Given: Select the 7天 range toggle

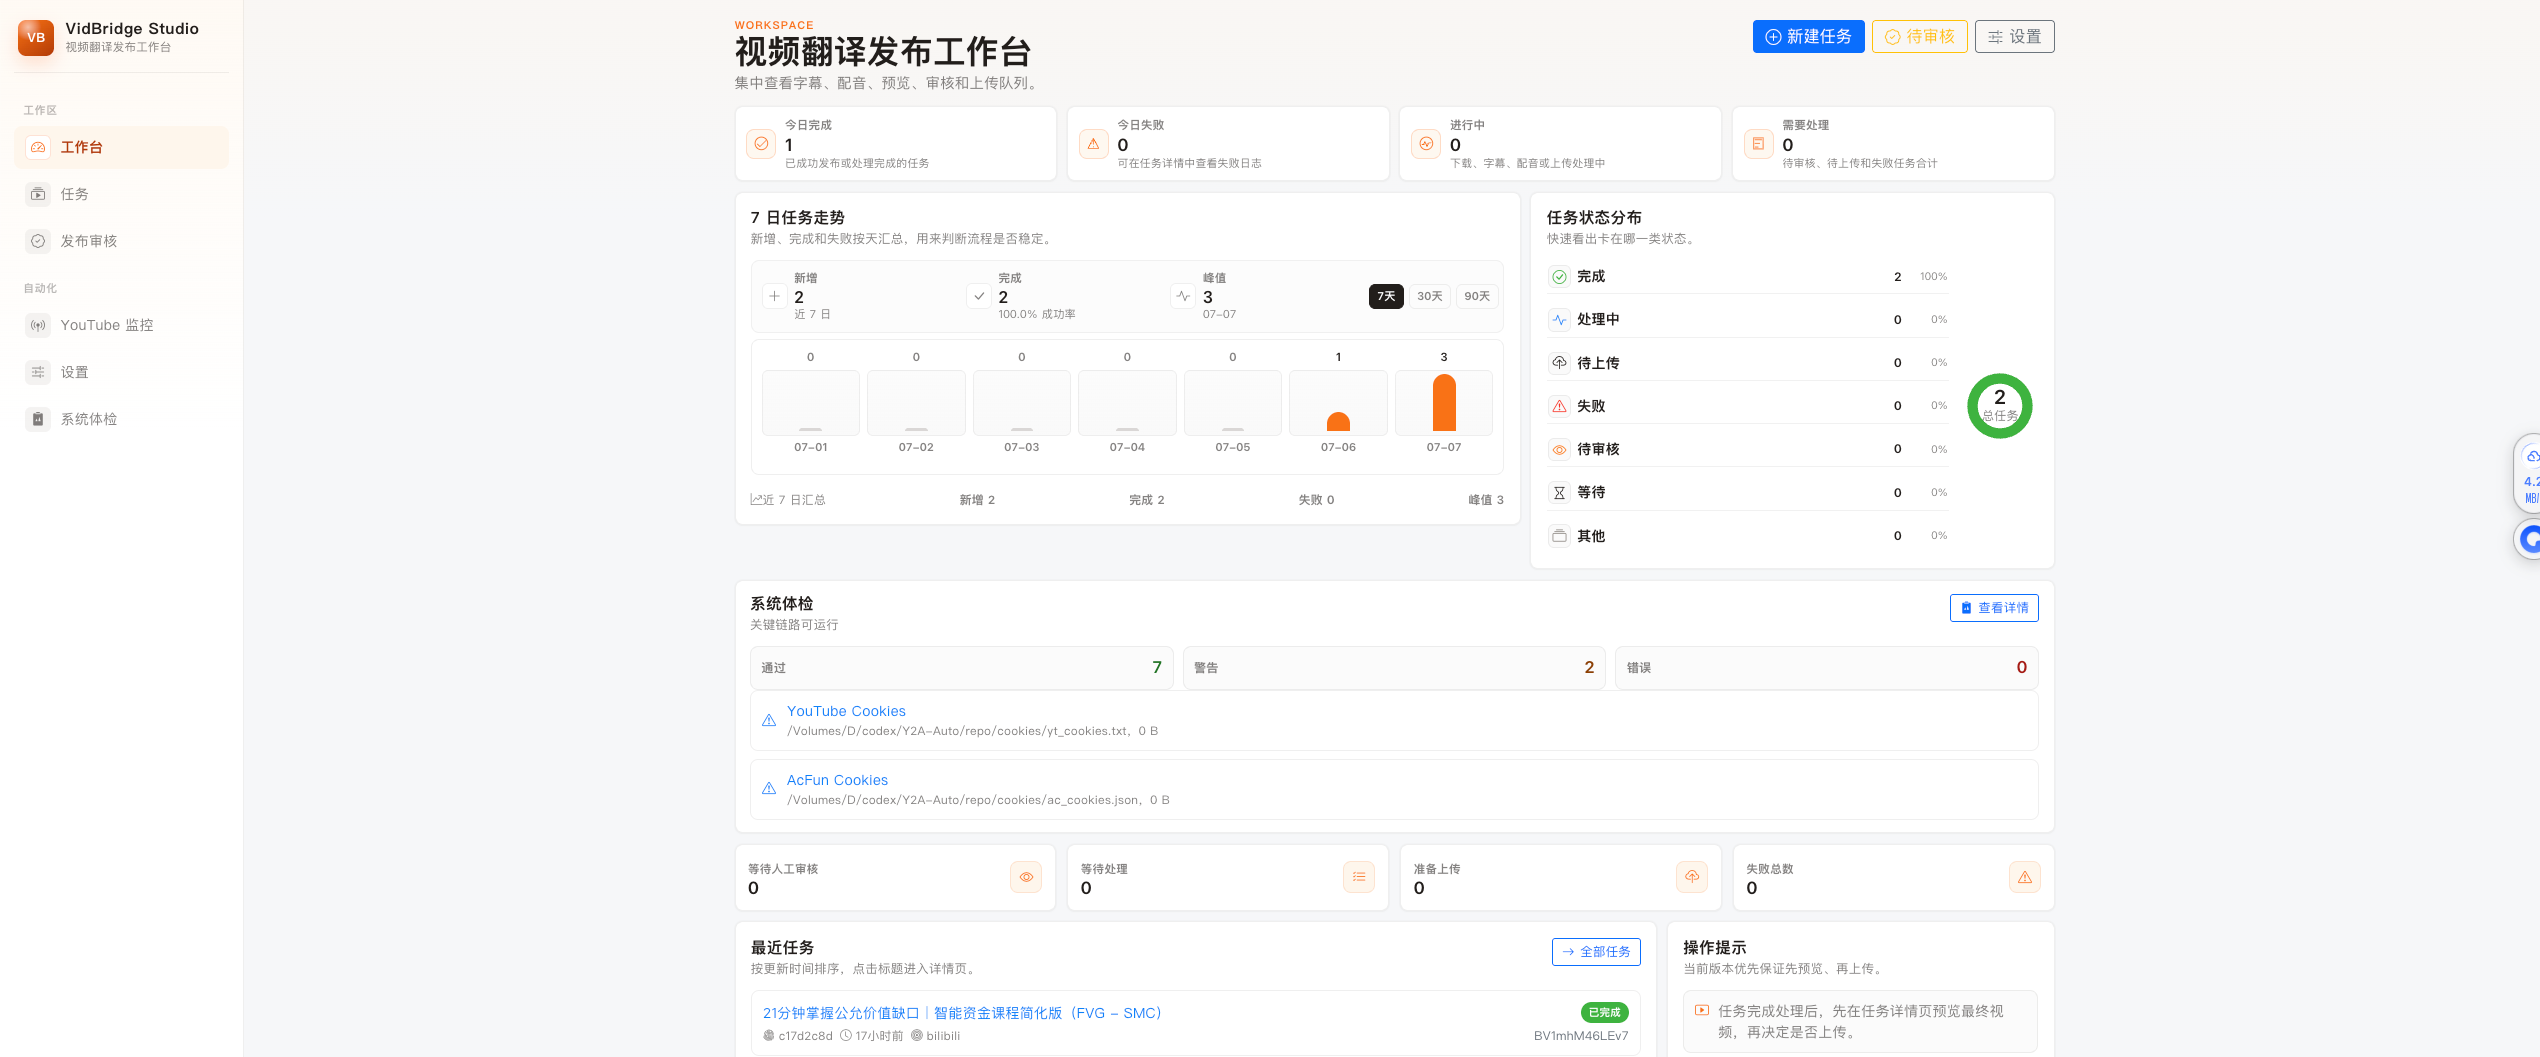Looking at the screenshot, I should coord(1386,296).
